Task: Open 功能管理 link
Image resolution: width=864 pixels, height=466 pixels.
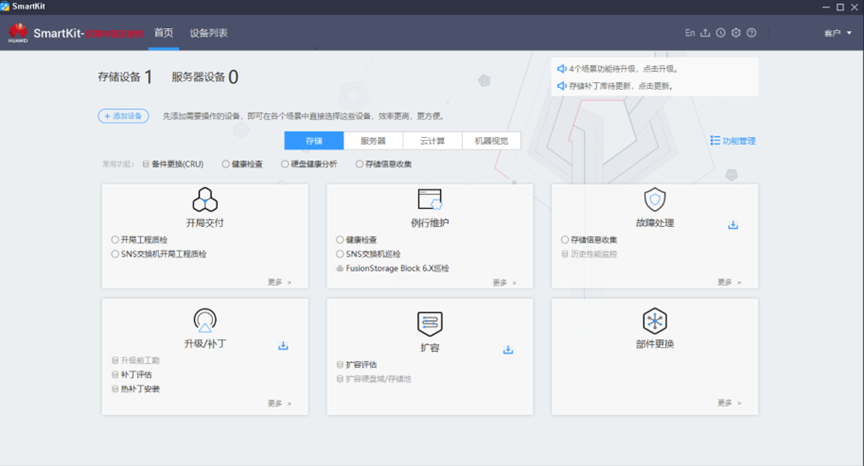Action: click(739, 141)
